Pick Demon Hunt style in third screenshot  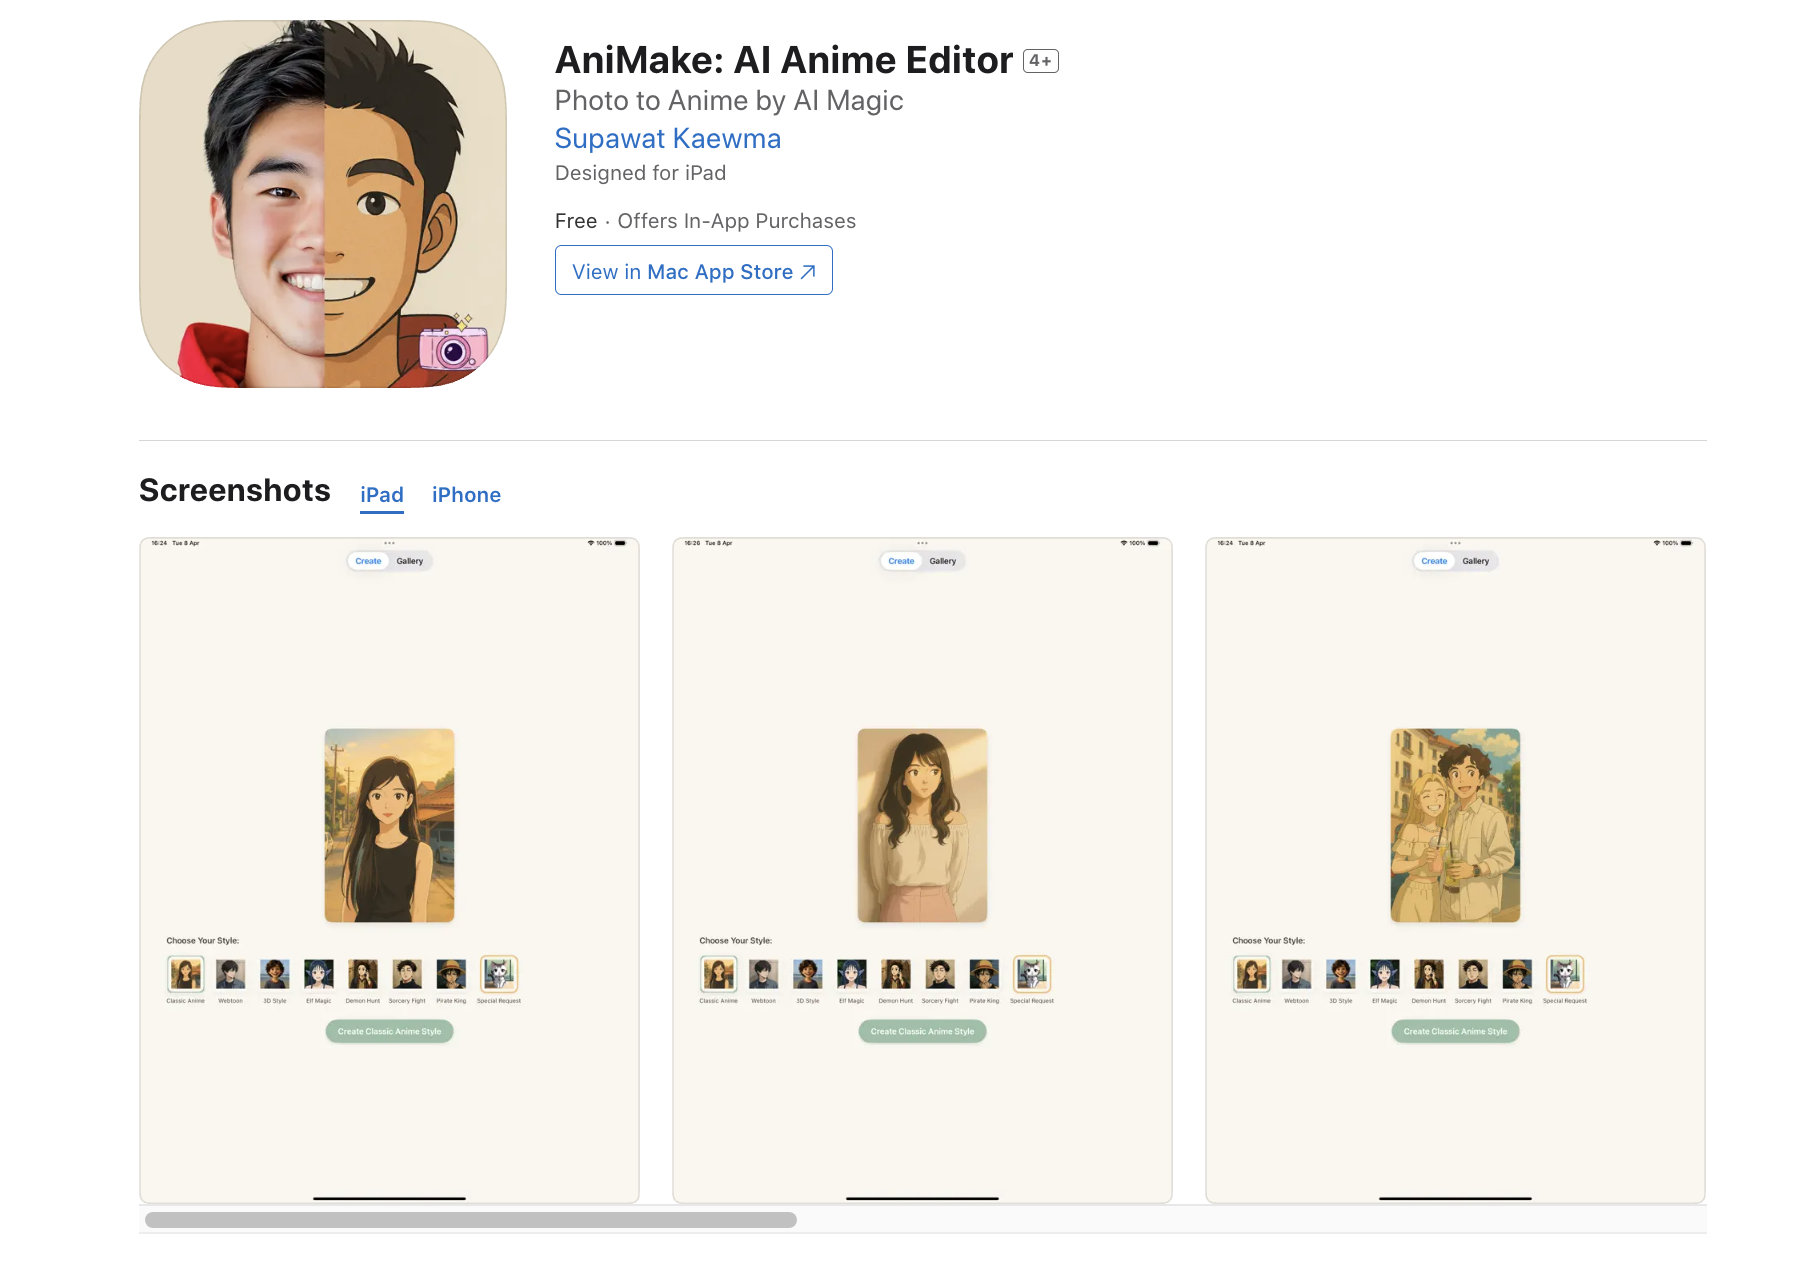[x=1428, y=974]
